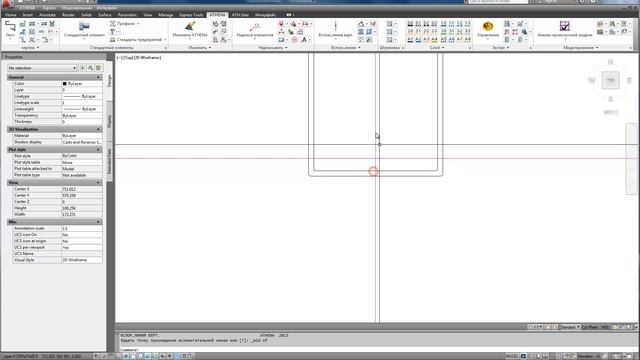640x360 pixels.
Task: Open the Home ribbon tab
Action: [11, 15]
